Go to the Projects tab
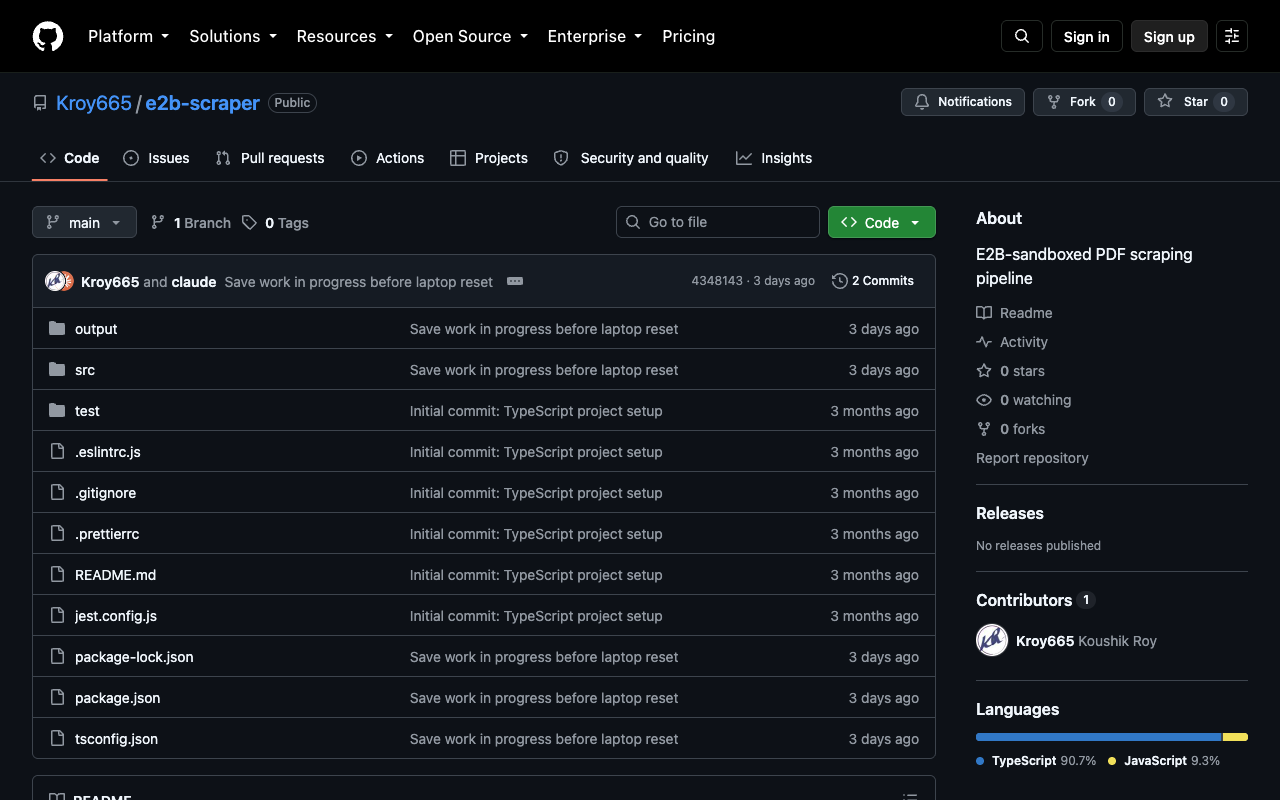 coord(489,158)
